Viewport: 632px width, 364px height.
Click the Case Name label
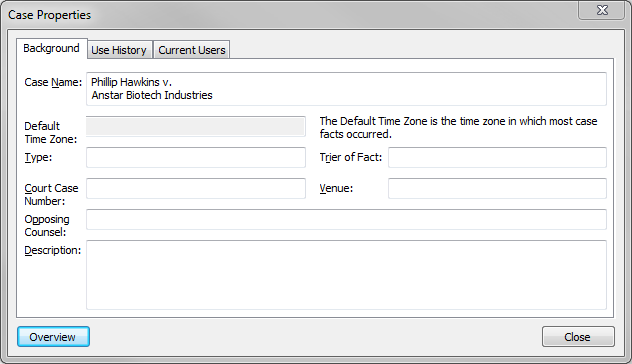coord(53,82)
